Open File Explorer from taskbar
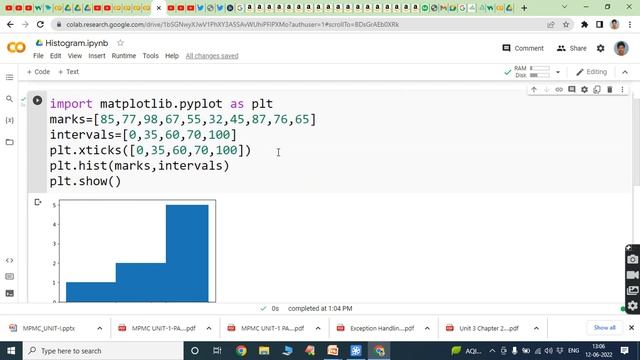Screen dimensions: 640x360 pos(264,351)
